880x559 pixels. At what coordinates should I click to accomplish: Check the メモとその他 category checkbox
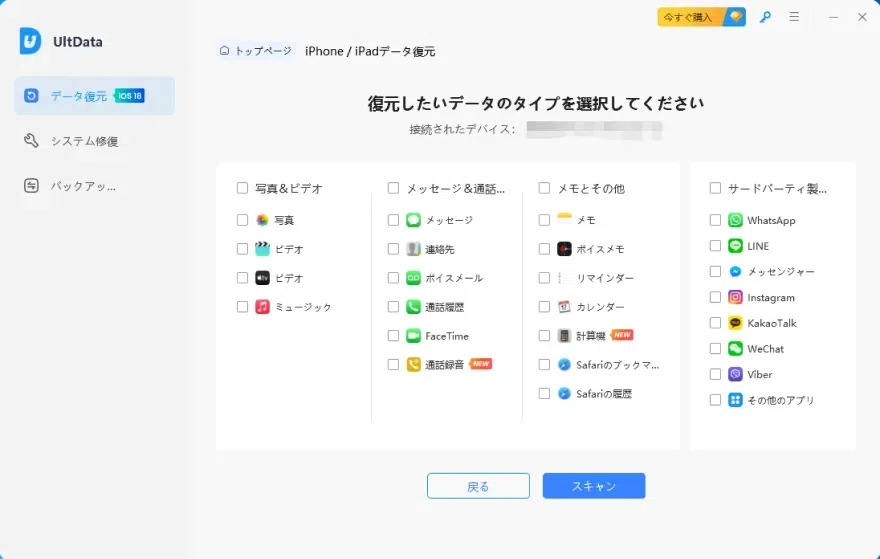coord(544,187)
